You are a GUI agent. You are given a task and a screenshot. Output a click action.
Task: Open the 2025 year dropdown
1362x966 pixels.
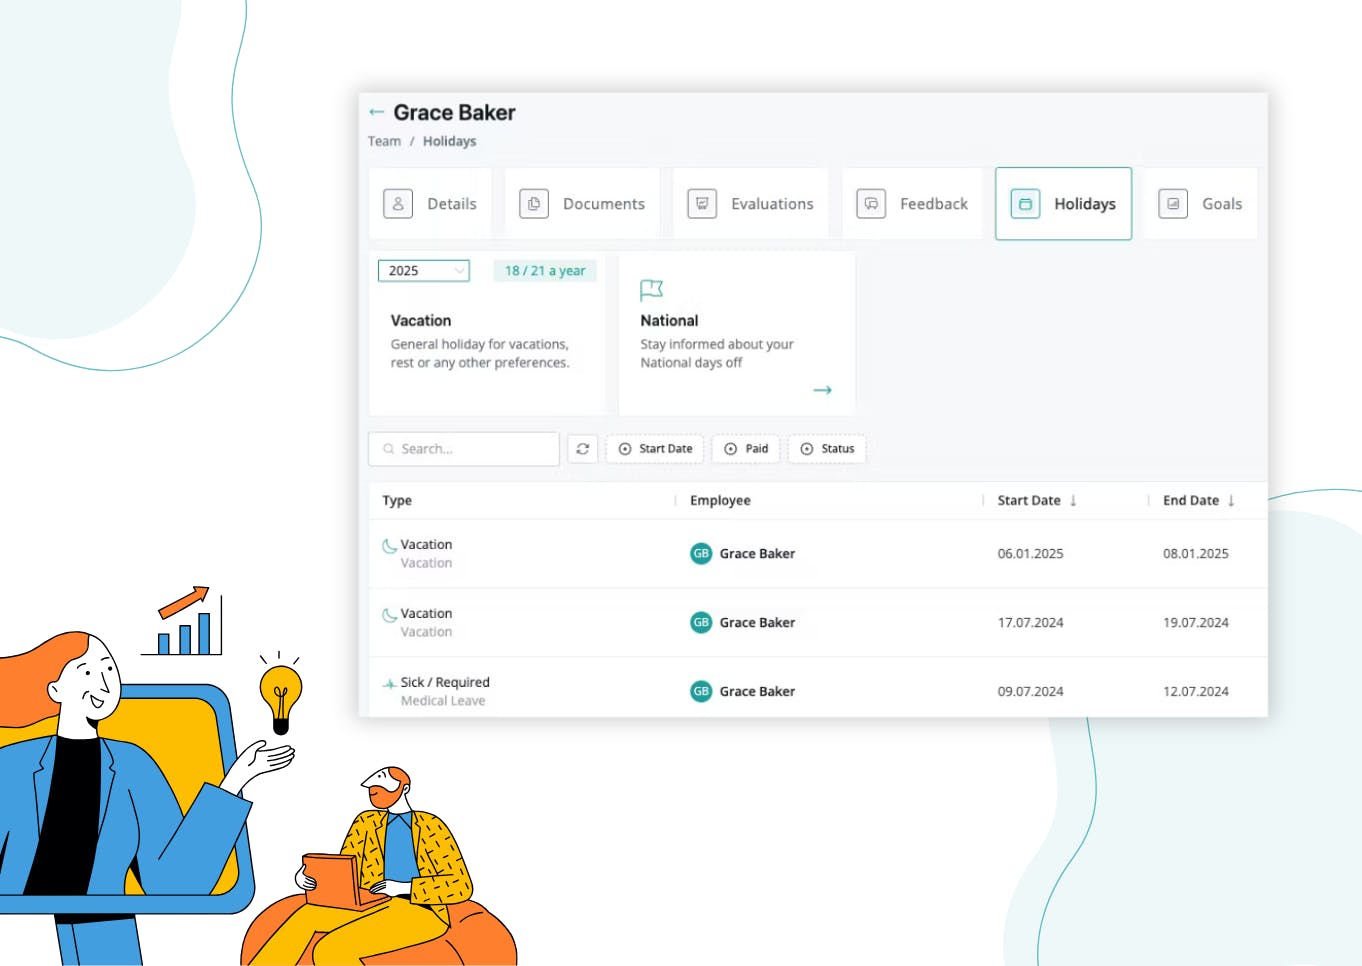click(x=424, y=271)
